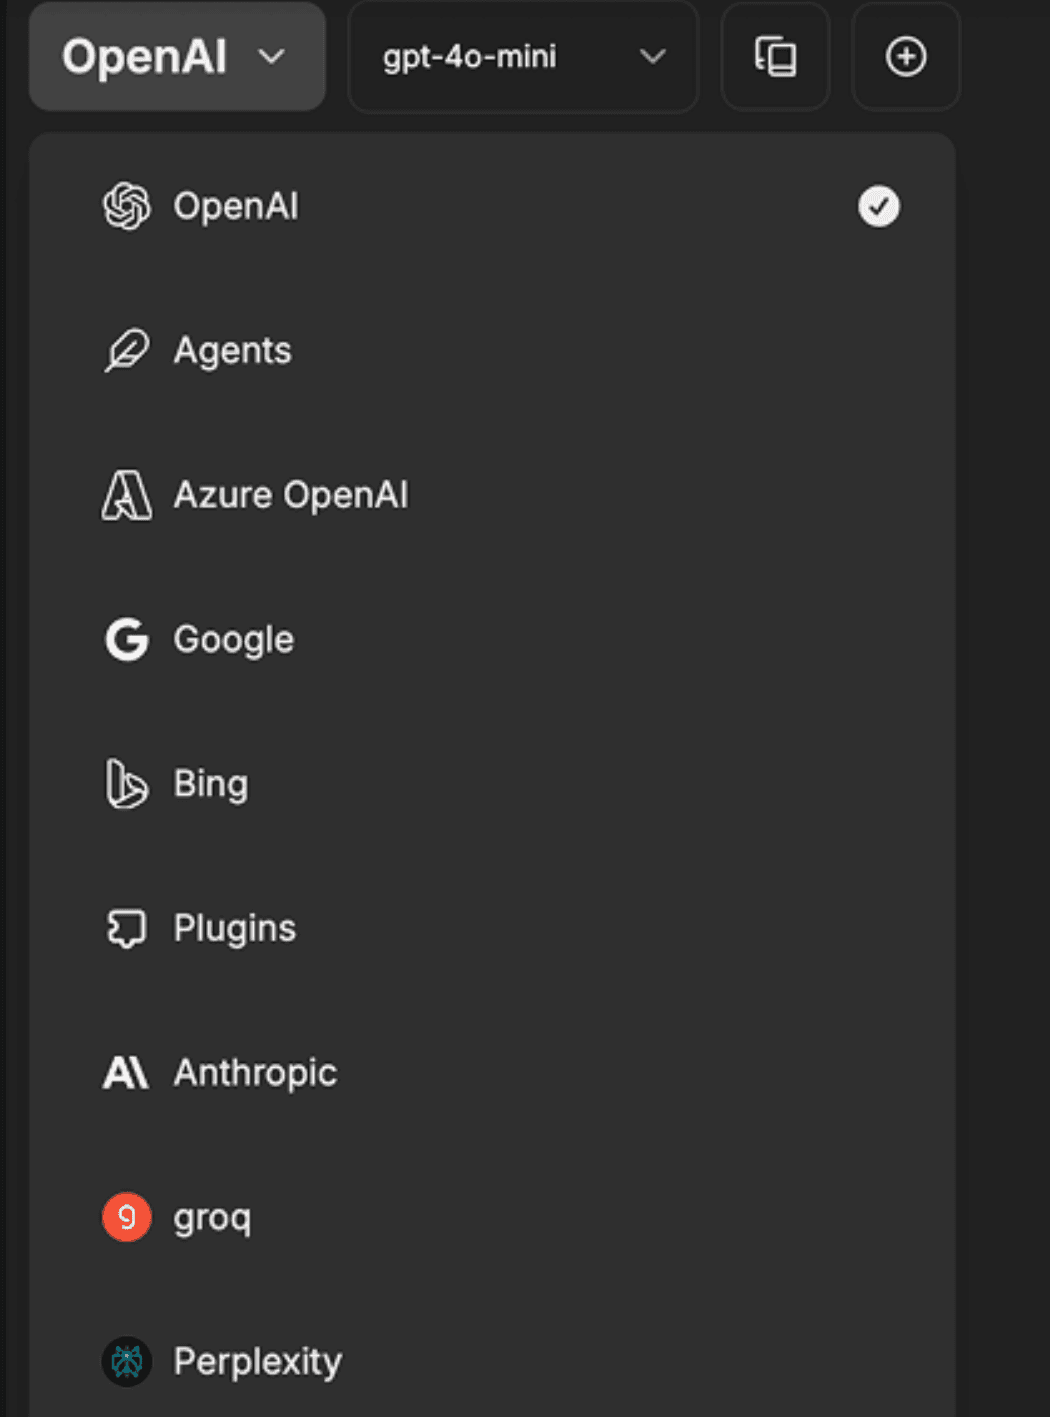Screen dimensions: 1050x1417
Task: Click the presets overlapping-squares button
Action: pos(775,57)
